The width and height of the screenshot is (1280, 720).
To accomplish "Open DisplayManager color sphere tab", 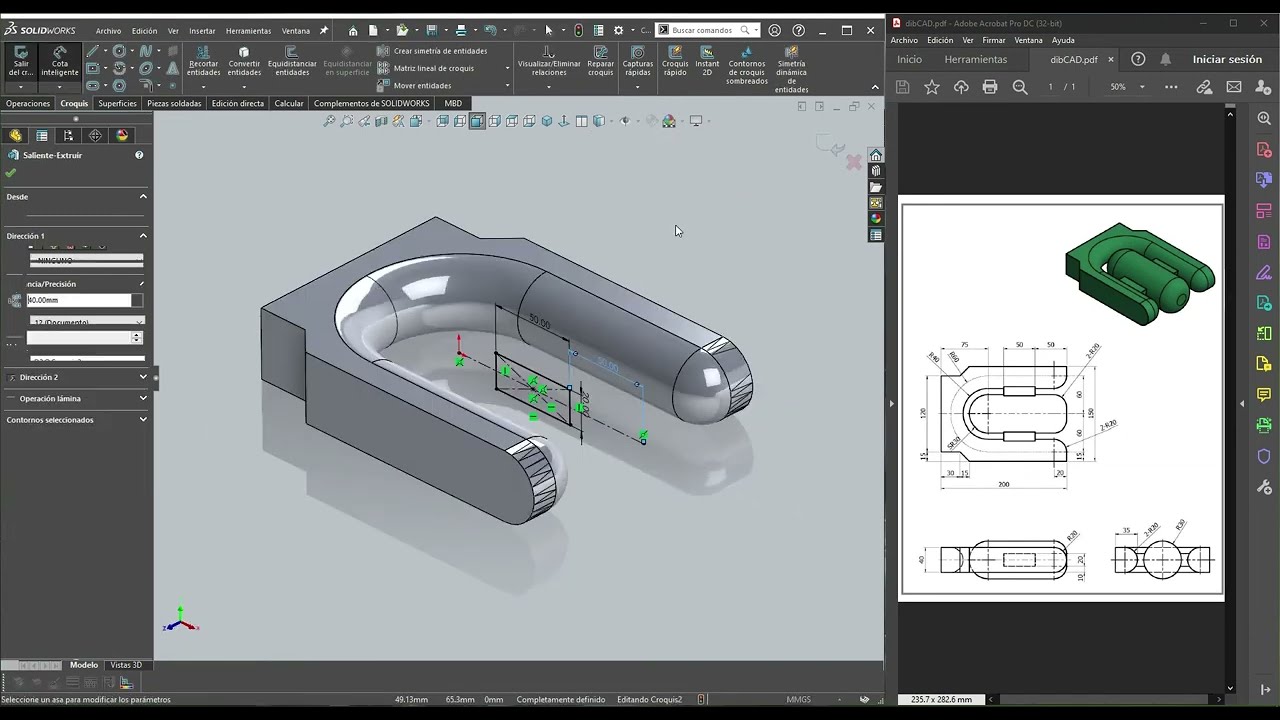I will [x=122, y=136].
